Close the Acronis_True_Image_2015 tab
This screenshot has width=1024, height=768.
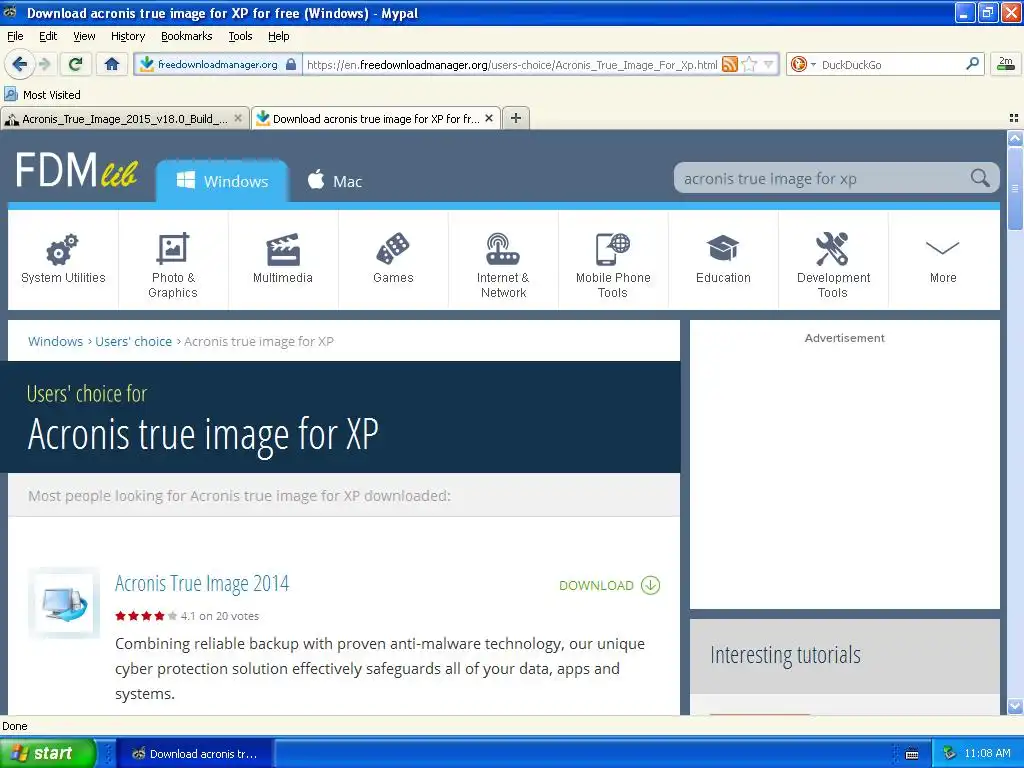[x=238, y=118]
